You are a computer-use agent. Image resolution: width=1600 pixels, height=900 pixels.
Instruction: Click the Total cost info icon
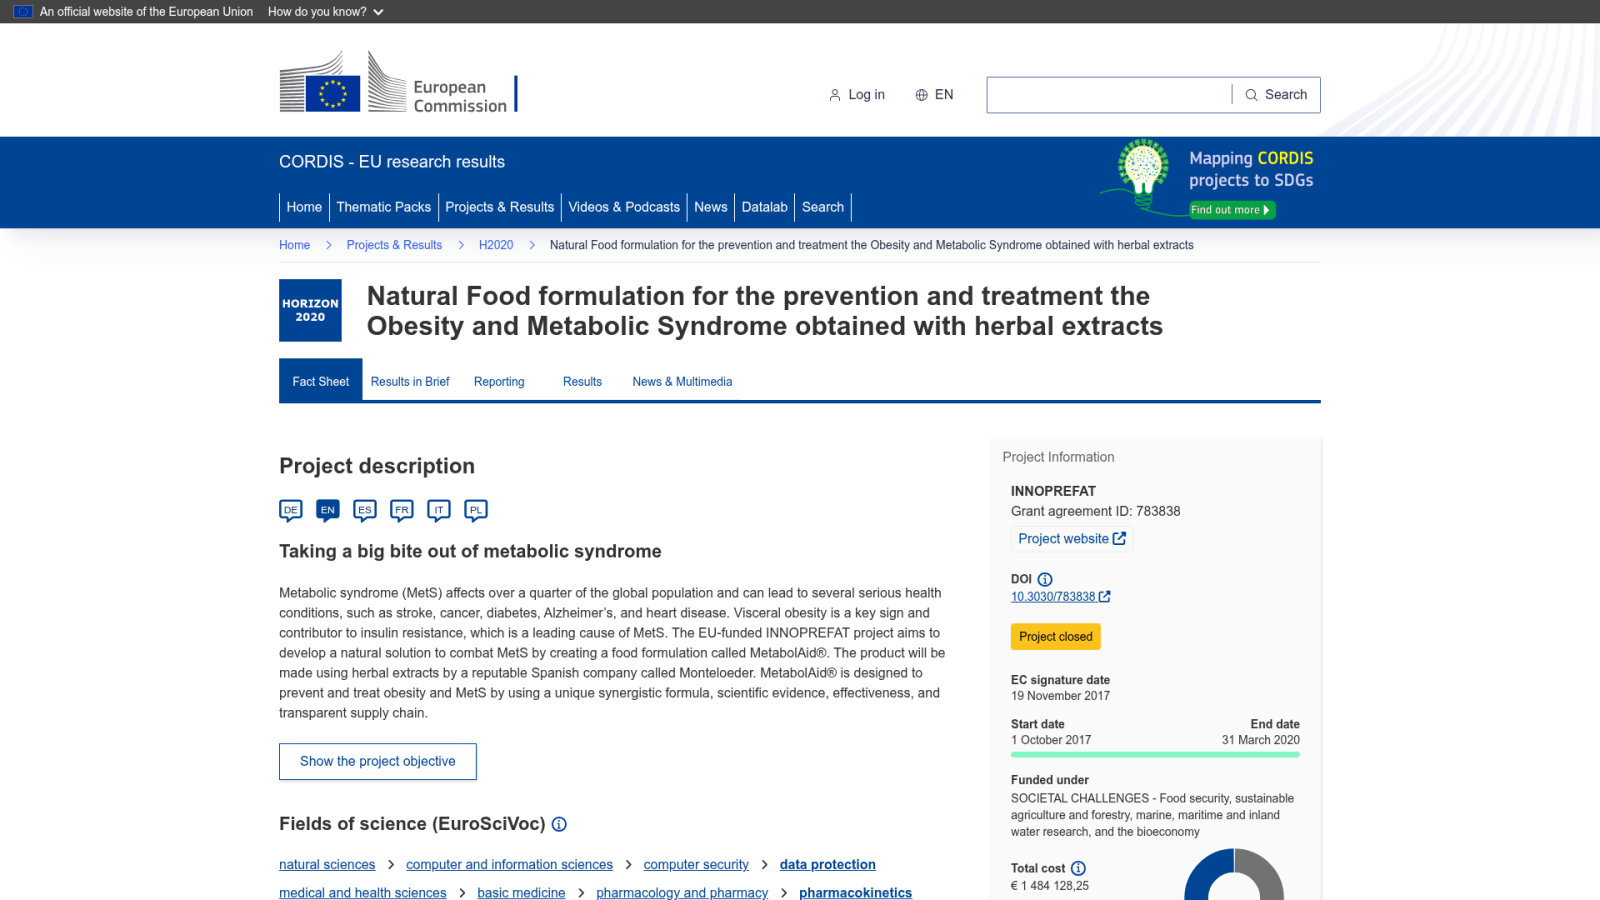(1078, 868)
